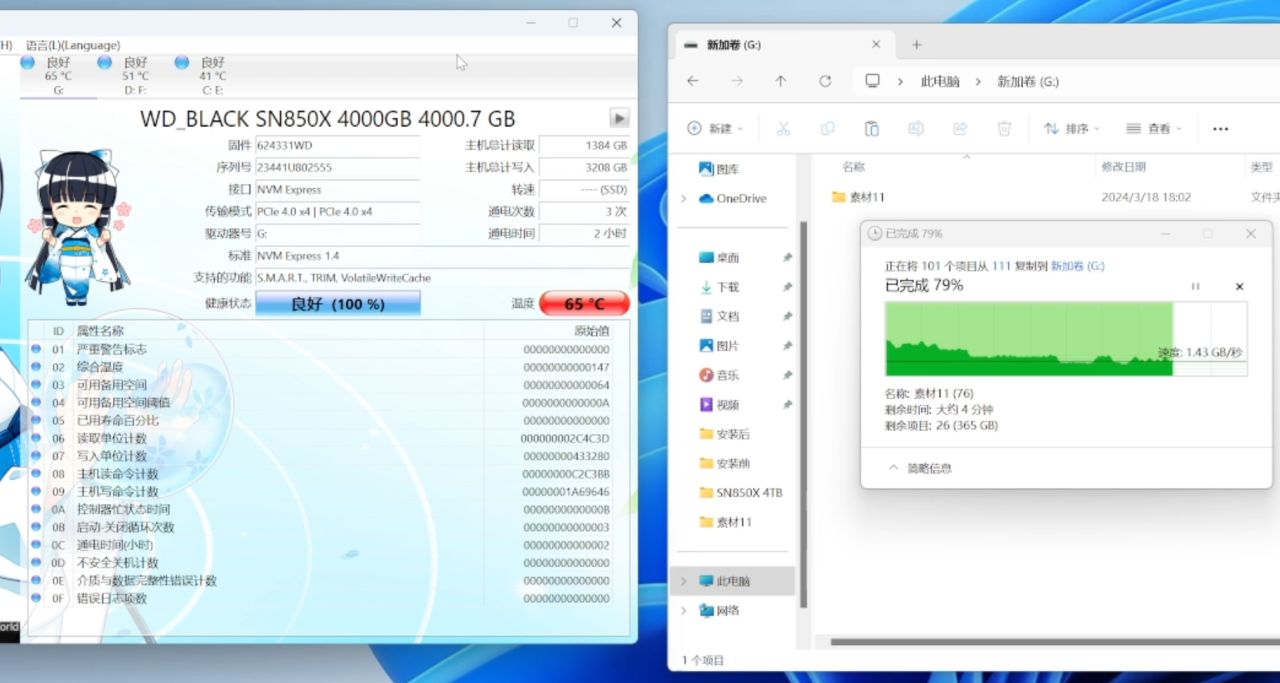
Task: Open the OneDrive navigation item
Action: [x=732, y=198]
